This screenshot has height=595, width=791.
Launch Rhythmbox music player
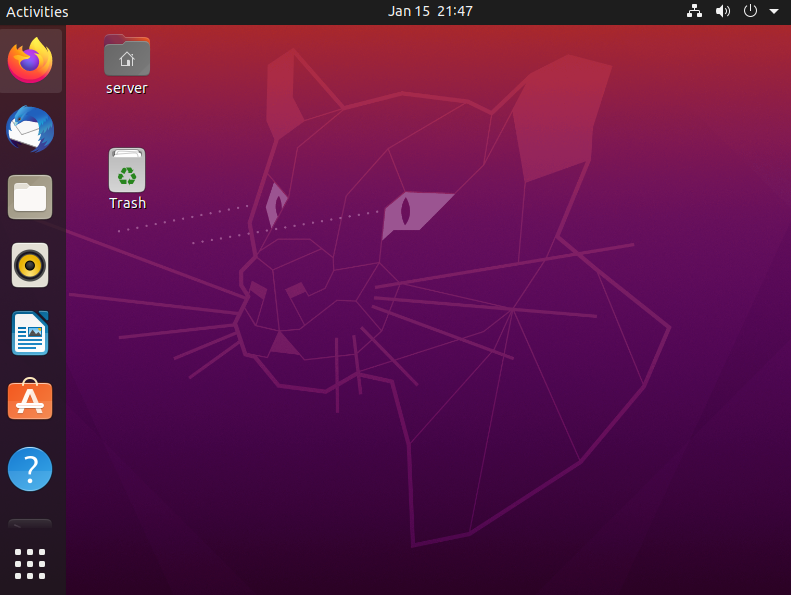click(30, 265)
